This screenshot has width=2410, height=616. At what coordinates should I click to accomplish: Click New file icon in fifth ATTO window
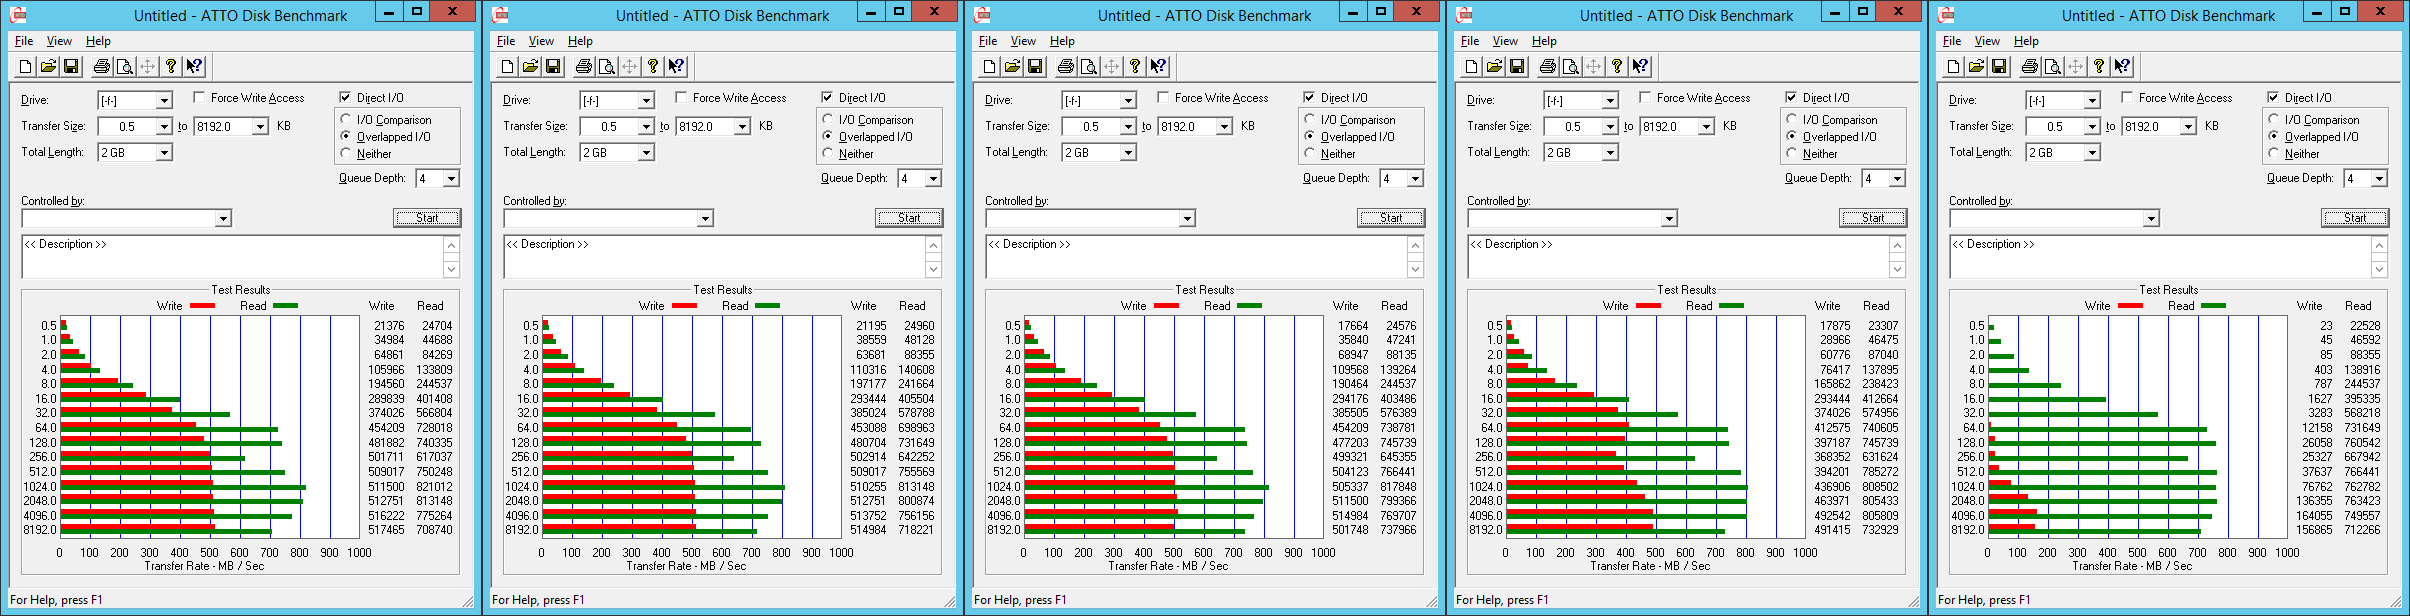pyautogui.click(x=1953, y=66)
